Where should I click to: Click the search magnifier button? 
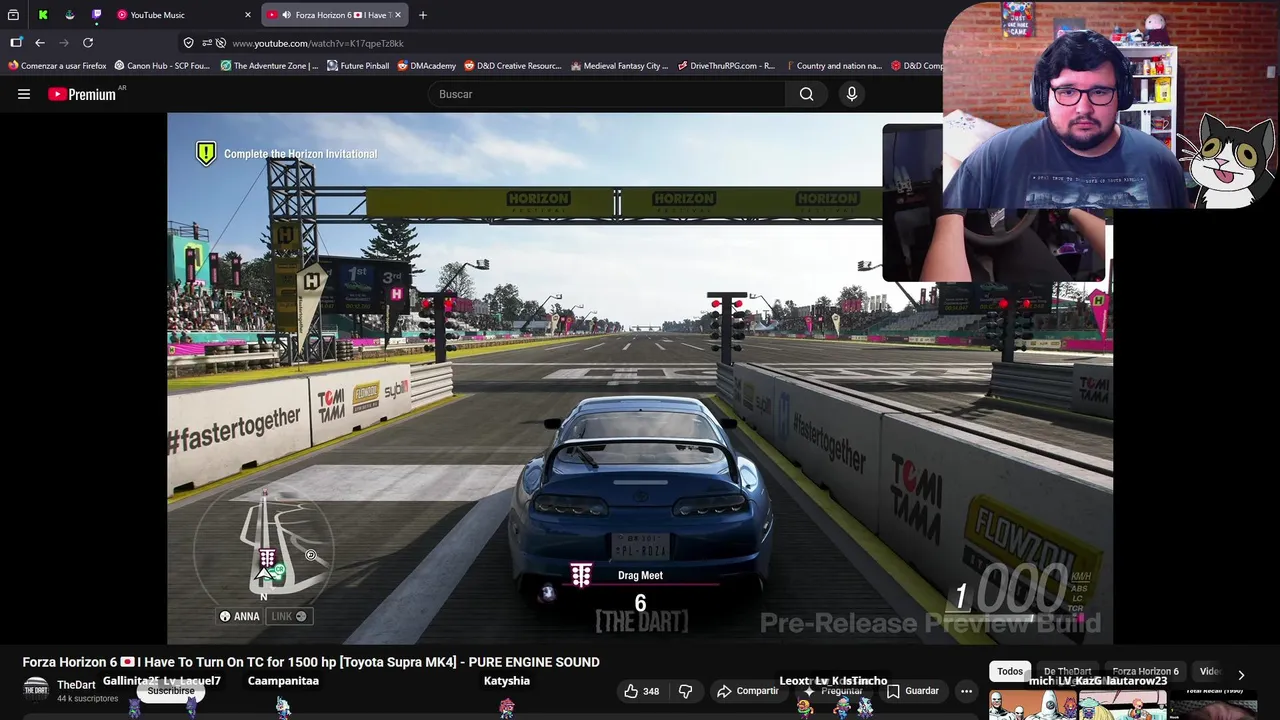(x=806, y=94)
